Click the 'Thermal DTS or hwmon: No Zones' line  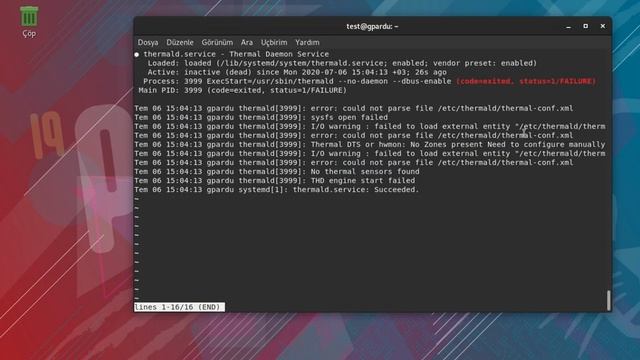click(370, 144)
